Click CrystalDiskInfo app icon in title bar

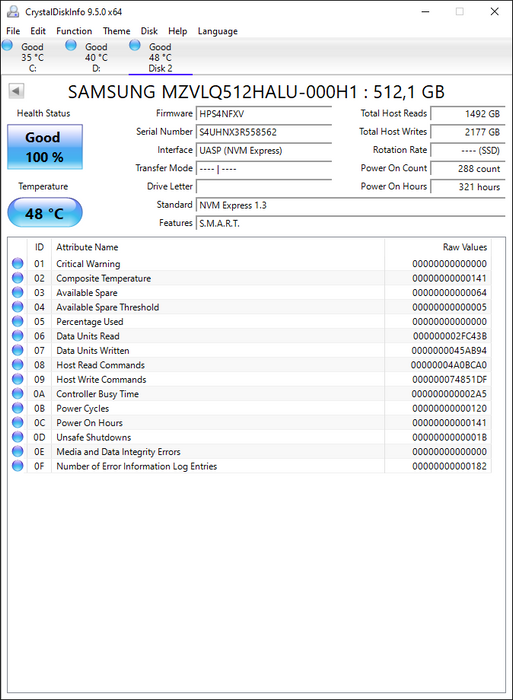click(x=13, y=11)
